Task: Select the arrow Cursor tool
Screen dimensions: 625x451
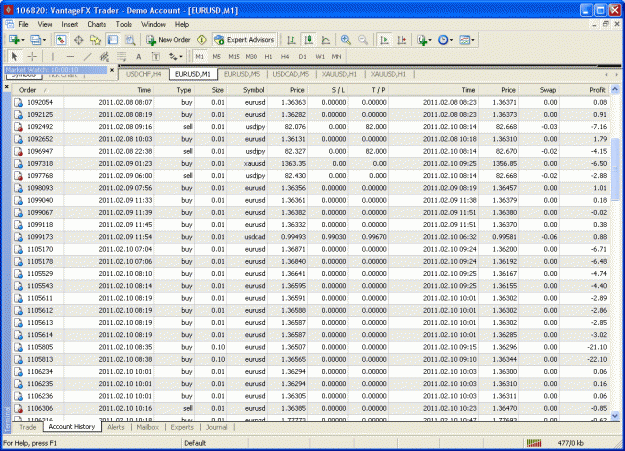Action: click(x=14, y=57)
